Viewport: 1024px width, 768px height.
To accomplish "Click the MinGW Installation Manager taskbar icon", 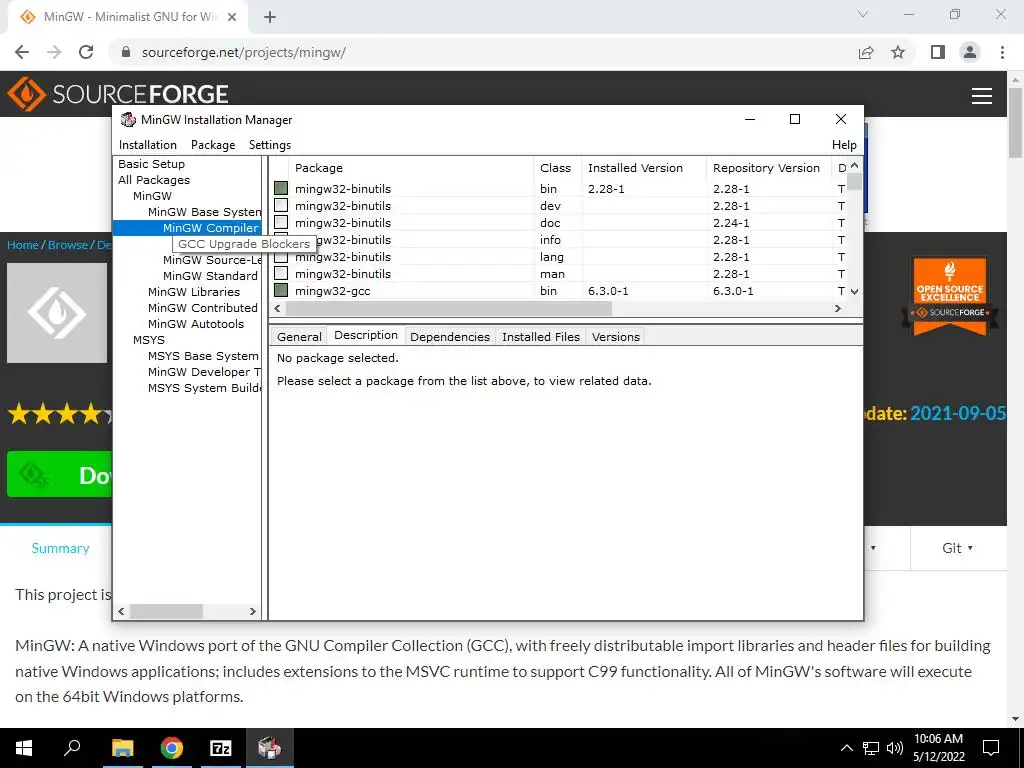I will pos(269,748).
